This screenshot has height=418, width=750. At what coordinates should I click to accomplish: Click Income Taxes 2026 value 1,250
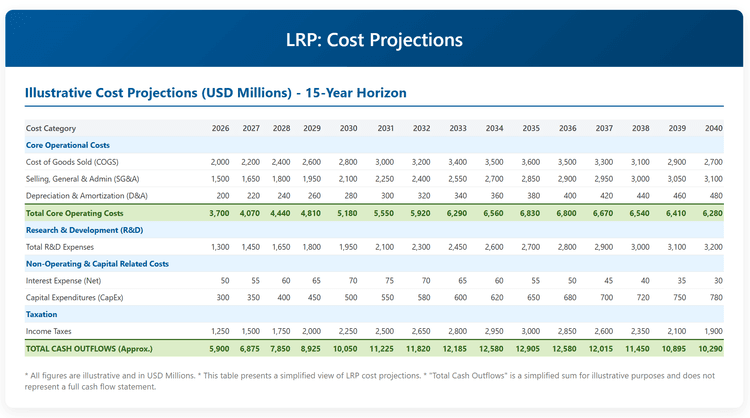click(220, 331)
